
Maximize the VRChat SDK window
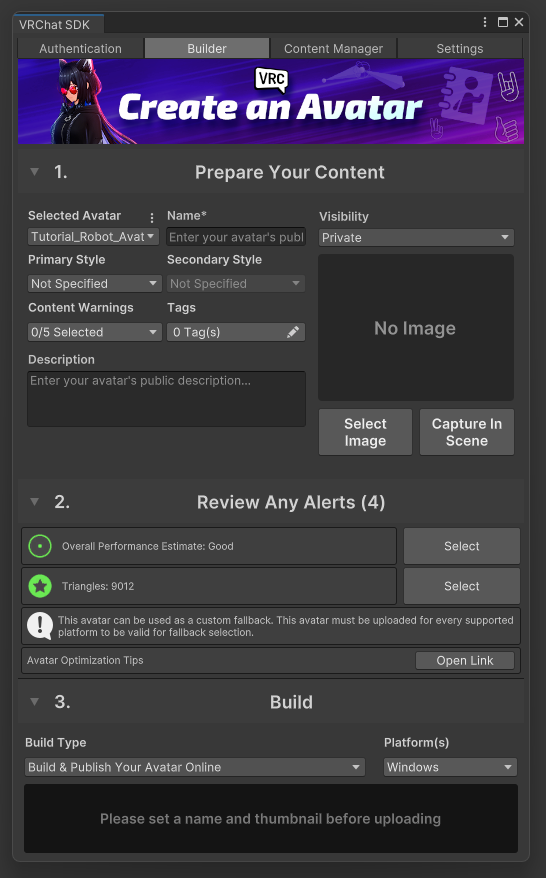(x=503, y=22)
